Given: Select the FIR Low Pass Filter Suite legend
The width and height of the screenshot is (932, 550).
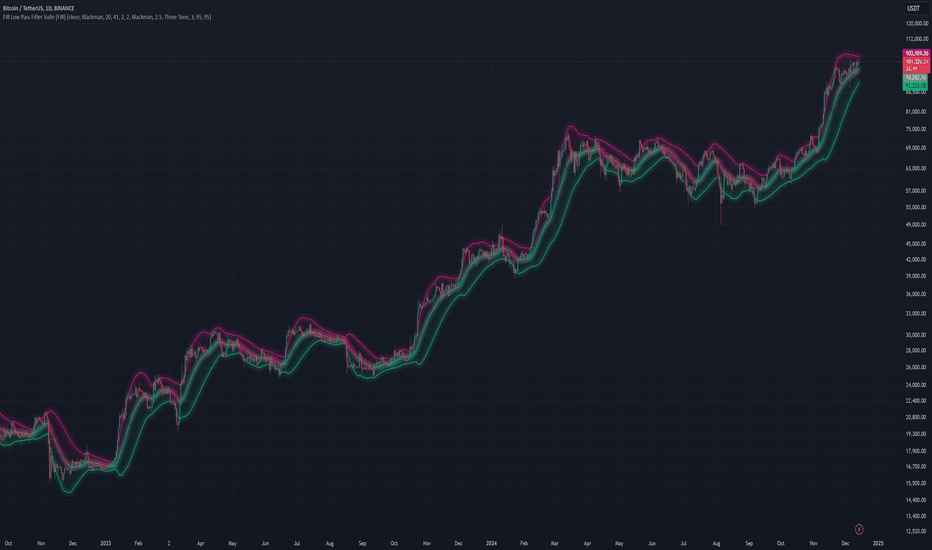Looking at the screenshot, I should point(107,17).
